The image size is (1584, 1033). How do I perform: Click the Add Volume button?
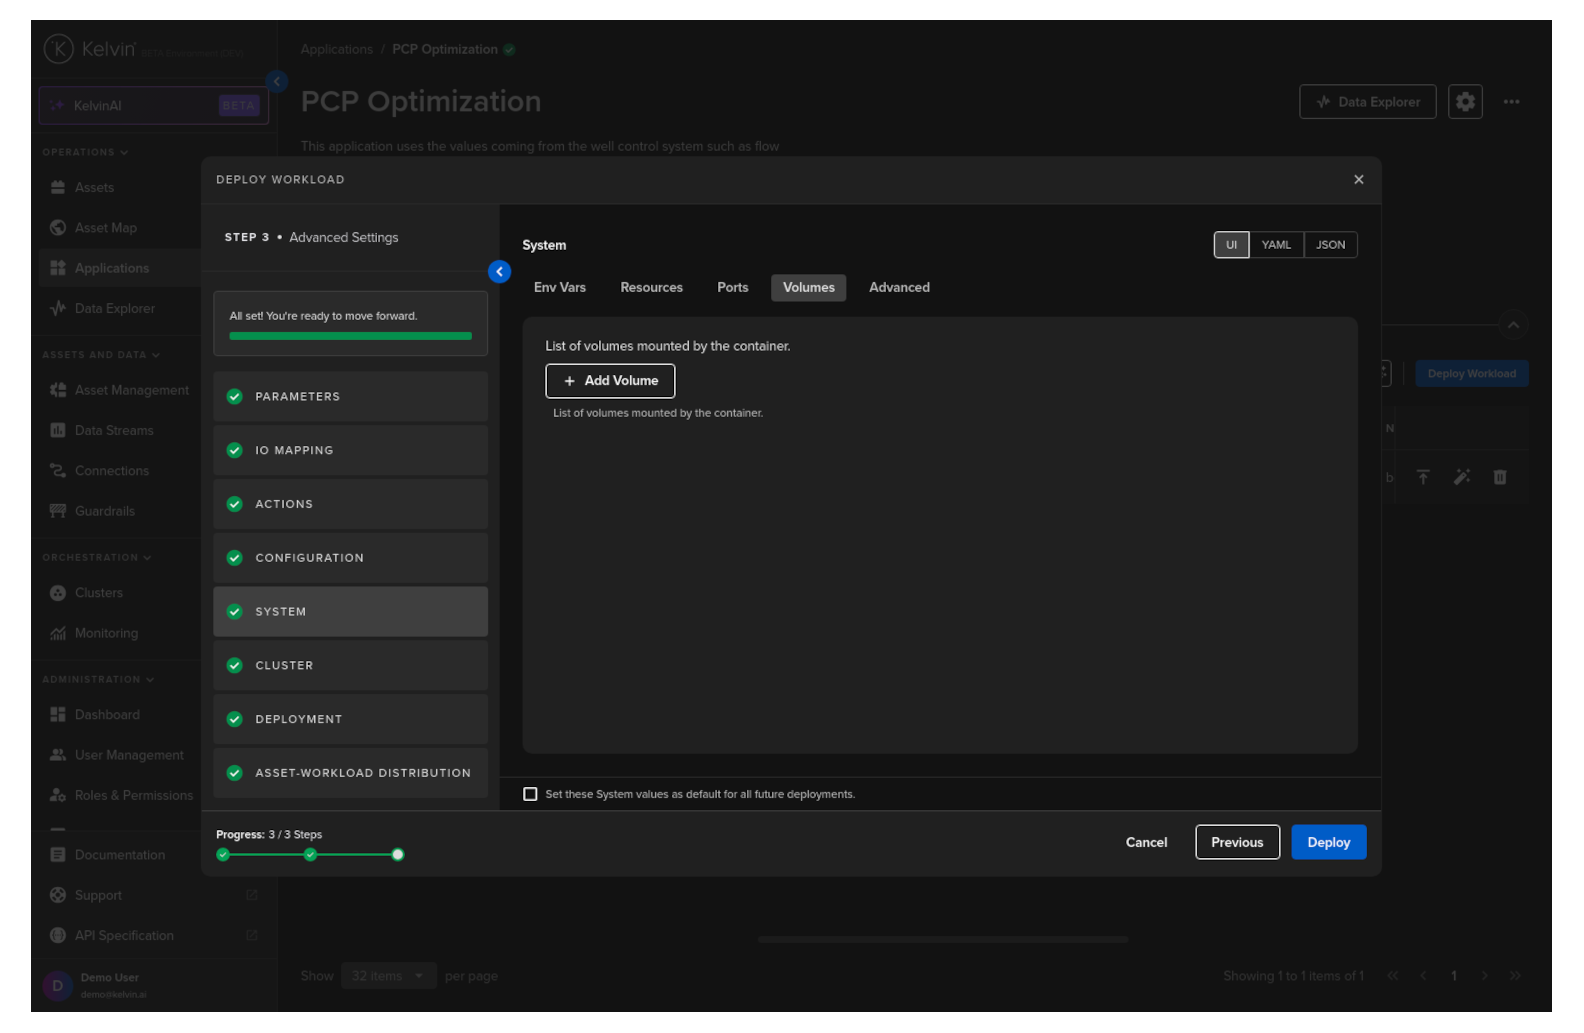click(610, 381)
